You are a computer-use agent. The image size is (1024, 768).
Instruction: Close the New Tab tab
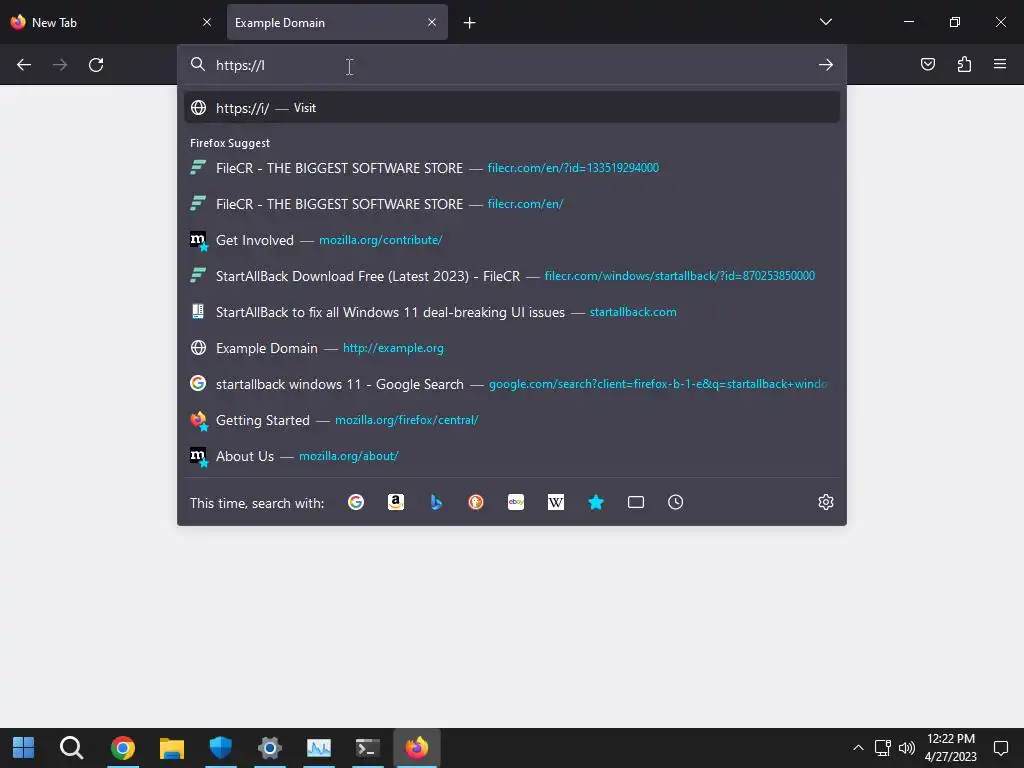coord(207,22)
